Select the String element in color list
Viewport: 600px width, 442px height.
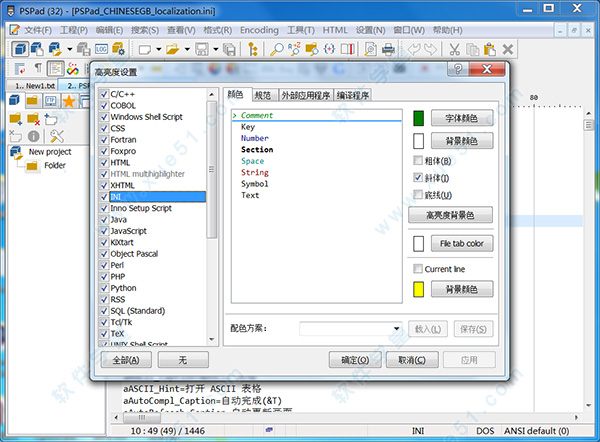click(255, 173)
